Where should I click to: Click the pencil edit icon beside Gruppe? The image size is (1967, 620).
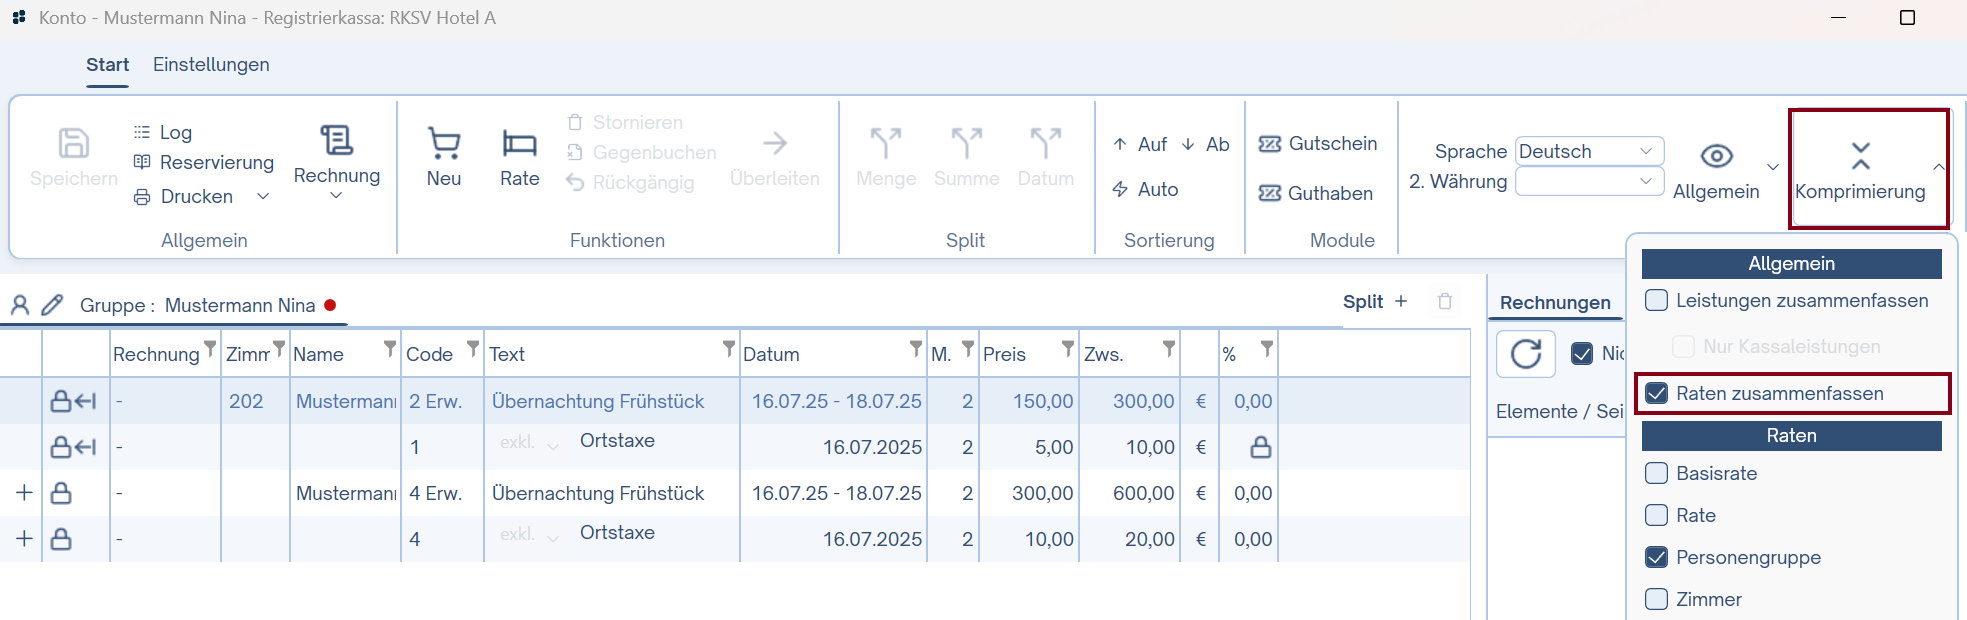(53, 305)
